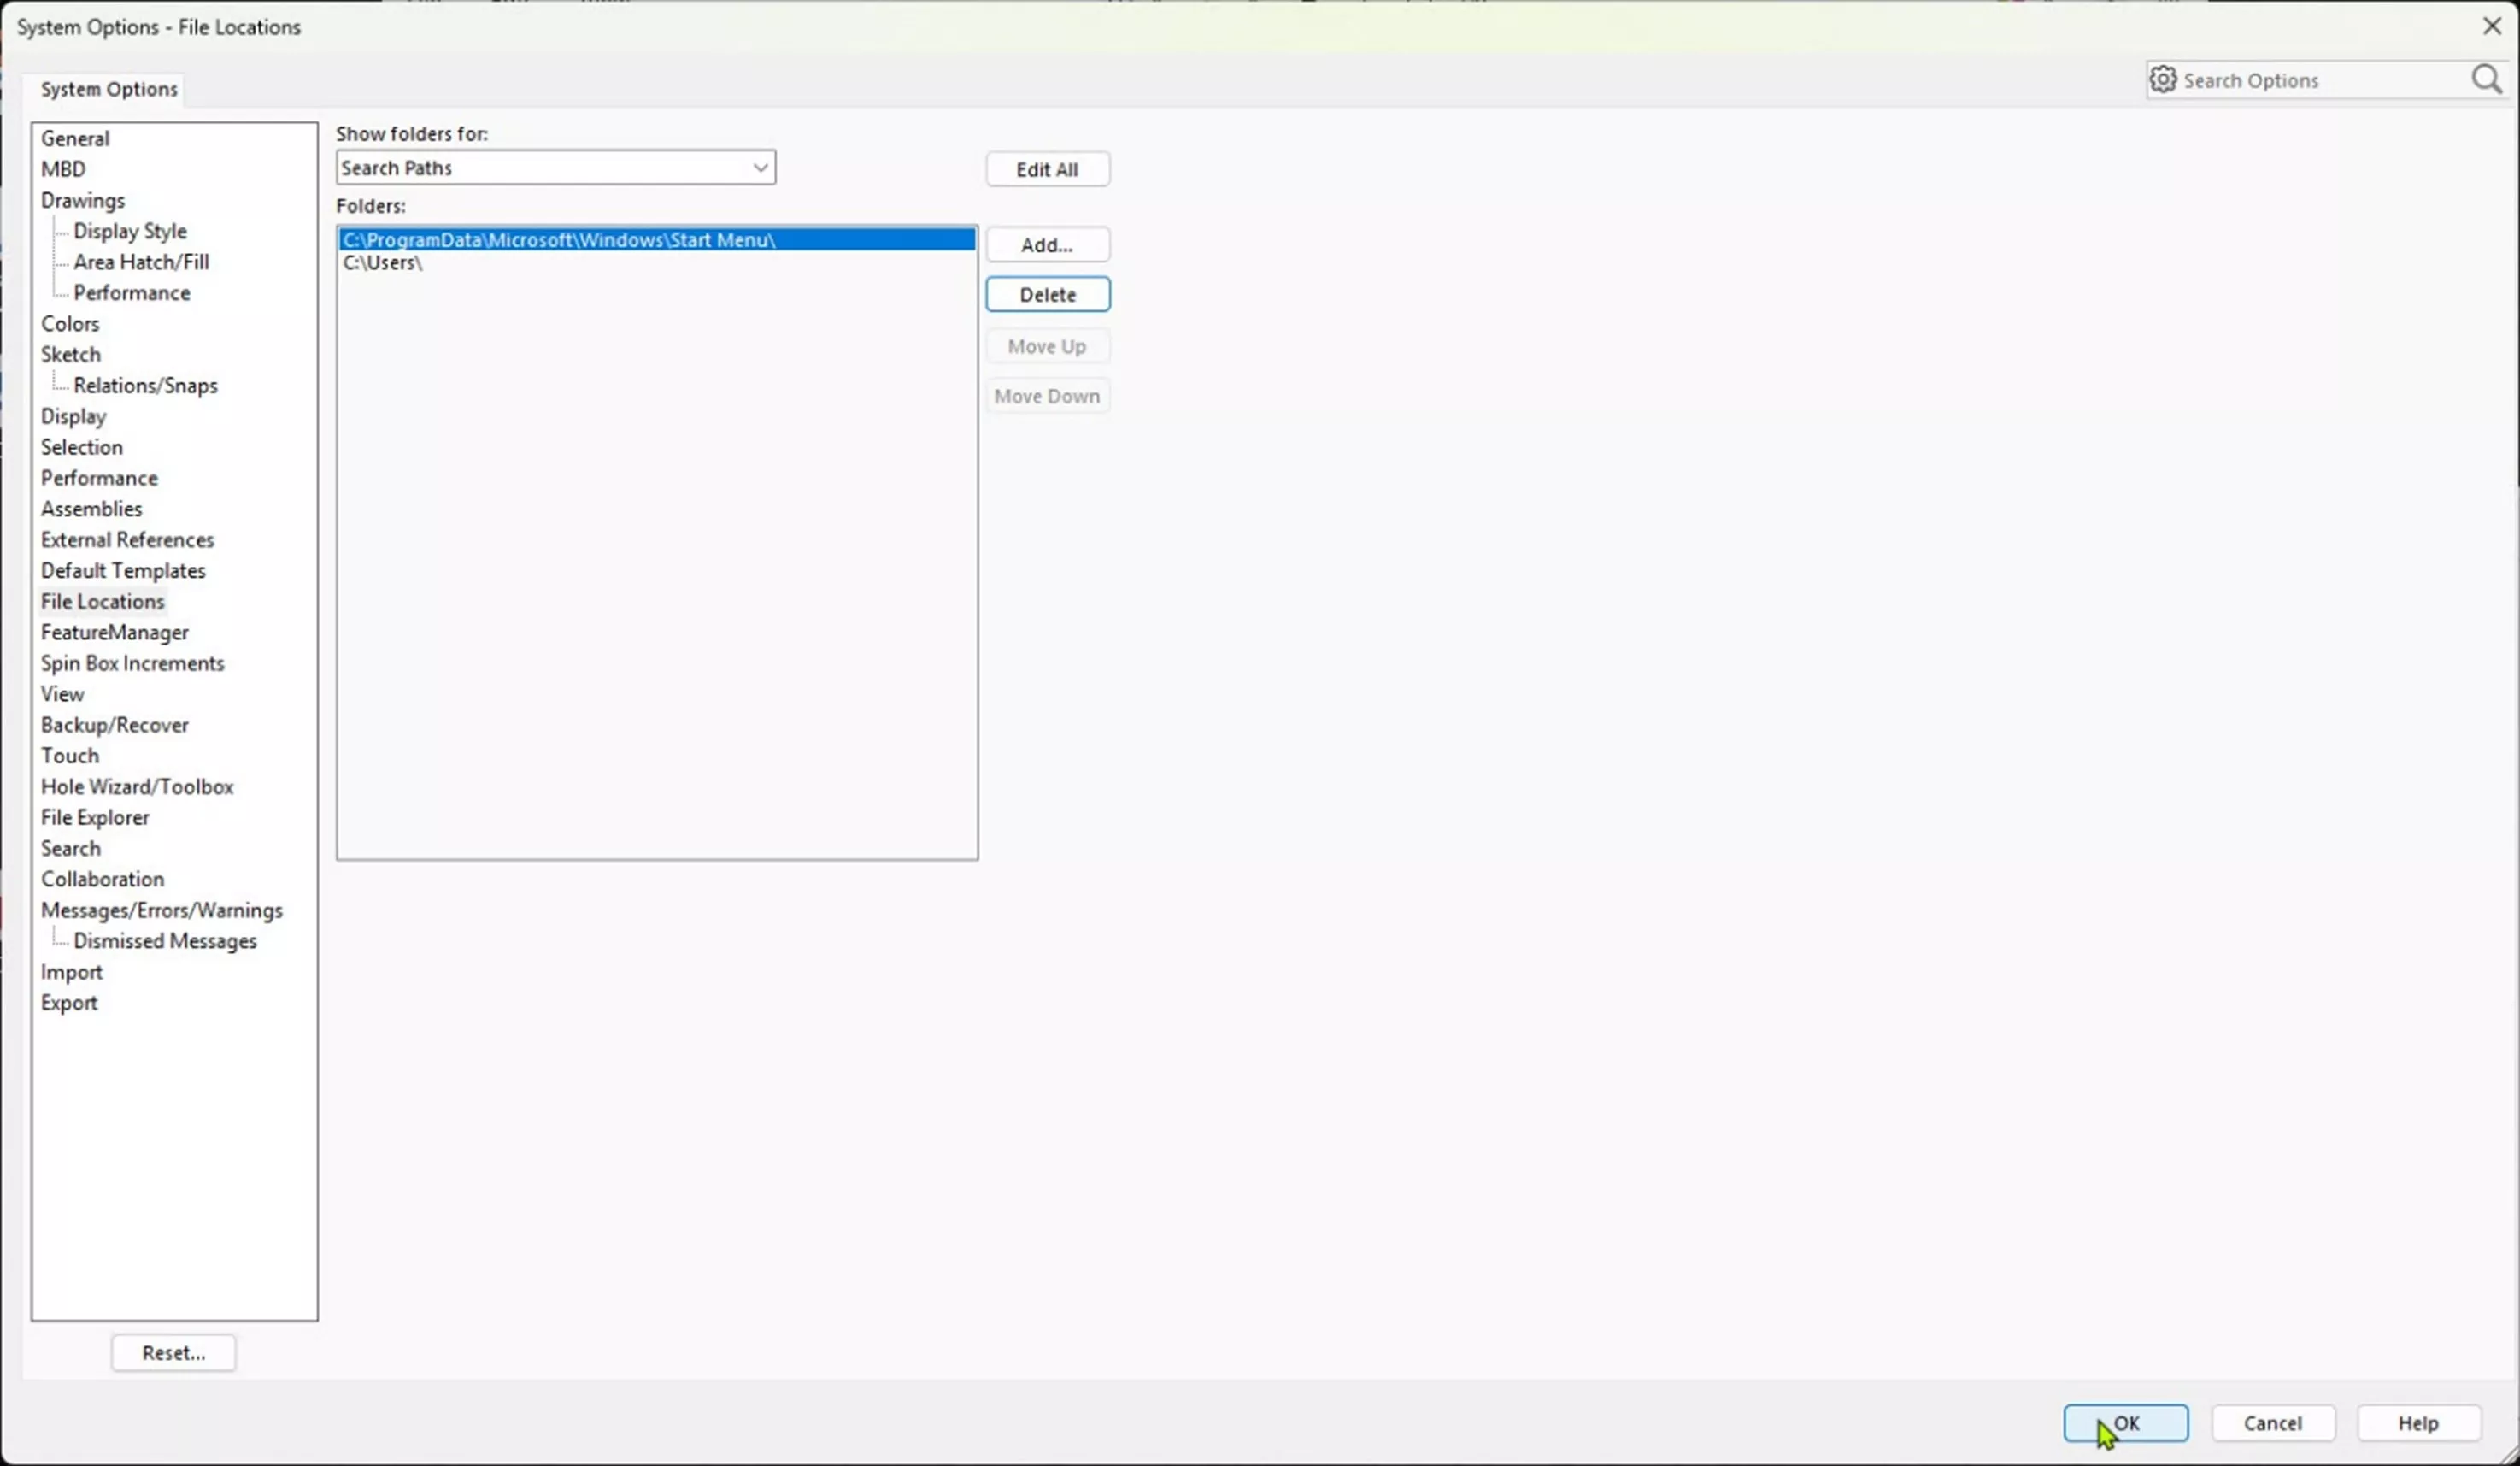
Task: Expand the Drawings tree section
Action: 83,200
